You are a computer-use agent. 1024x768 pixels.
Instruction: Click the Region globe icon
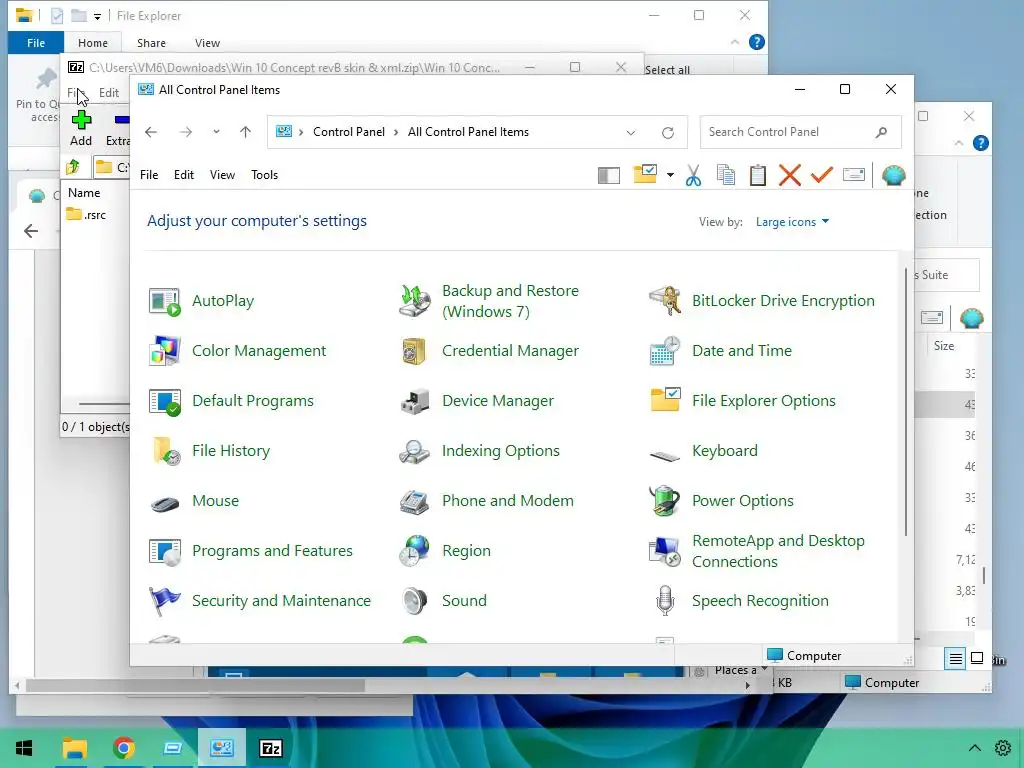tap(414, 551)
